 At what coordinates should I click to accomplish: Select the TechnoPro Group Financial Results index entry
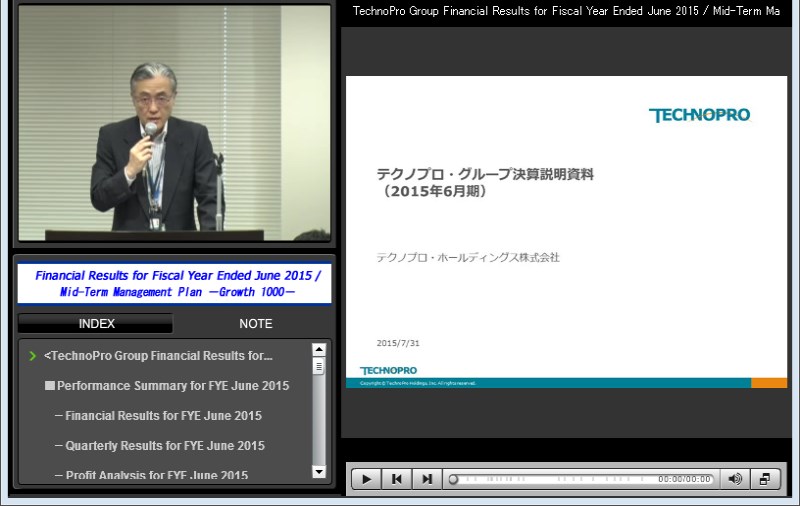158,356
